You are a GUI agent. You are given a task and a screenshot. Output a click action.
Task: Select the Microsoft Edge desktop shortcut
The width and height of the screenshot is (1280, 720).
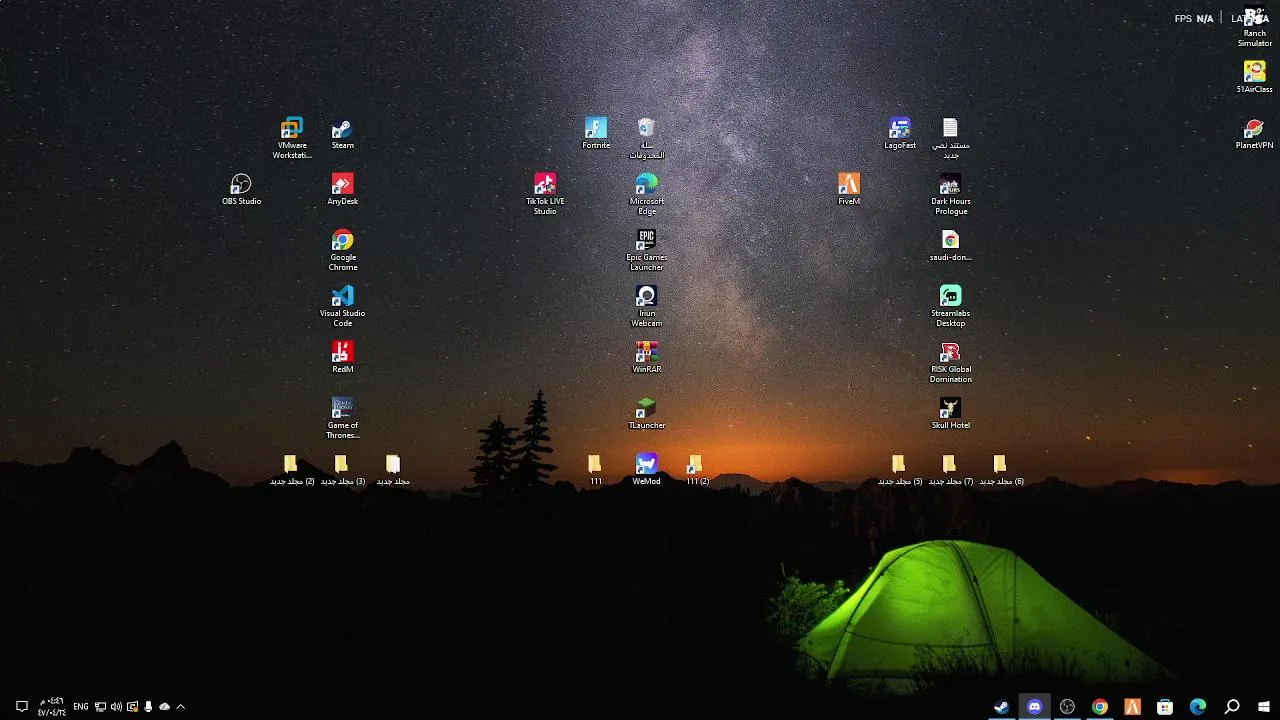coord(646,194)
